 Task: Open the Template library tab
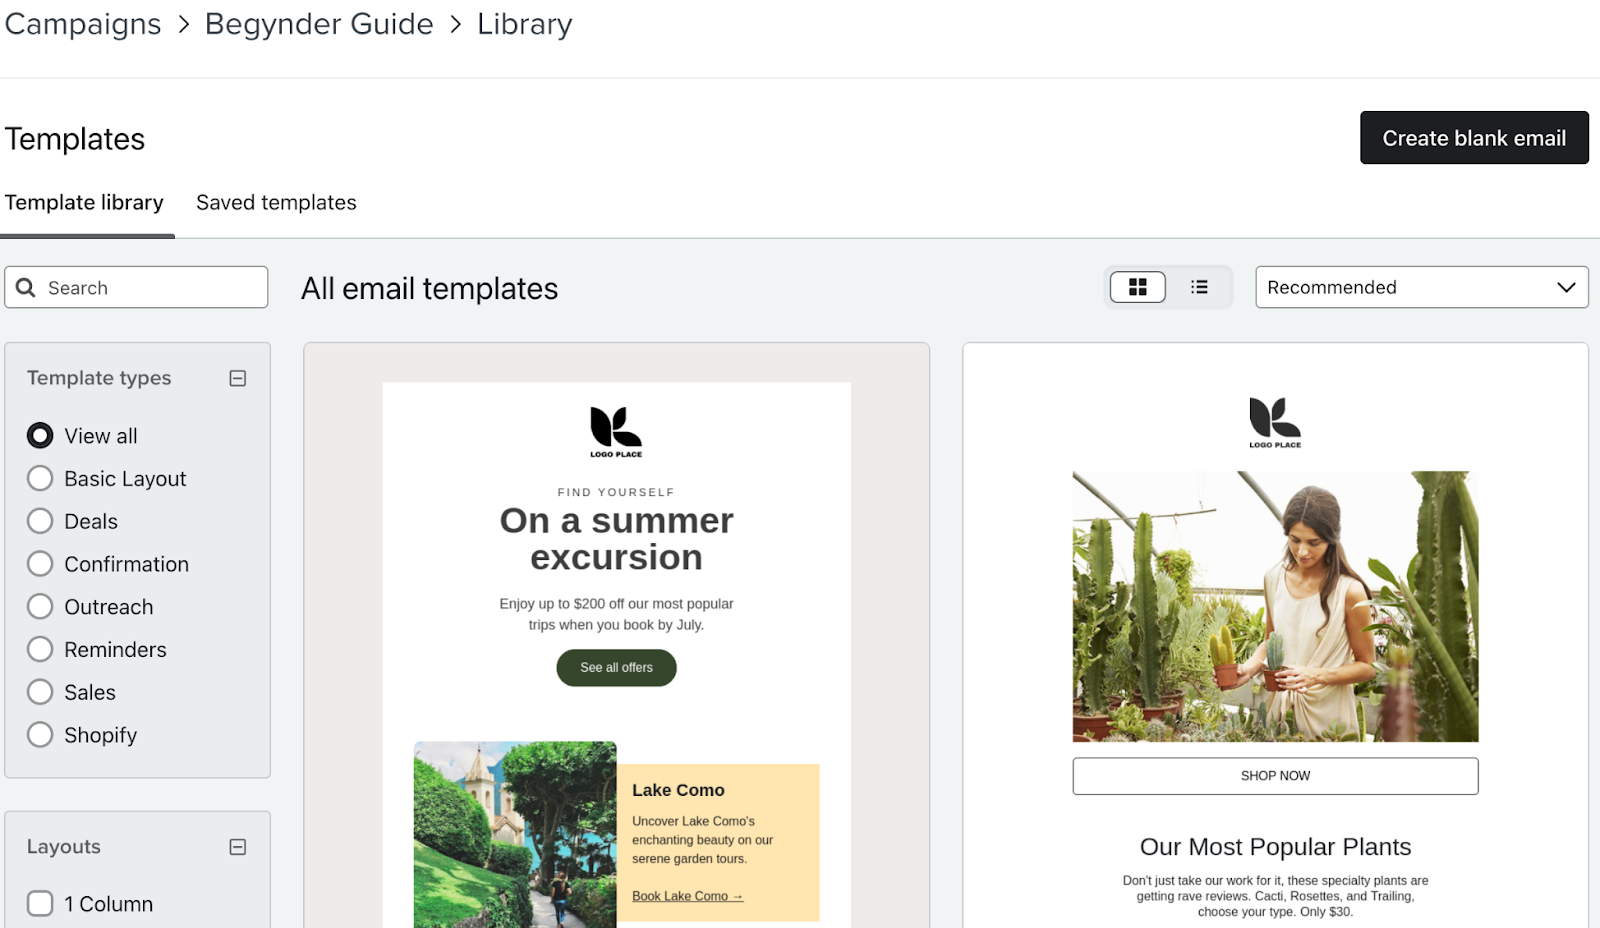coord(84,202)
